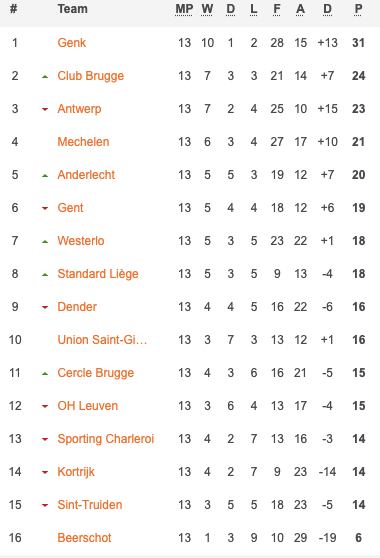This screenshot has height=558, width=380.
Task: Click green up arrow beside Anderlecht
Action: 45,175
